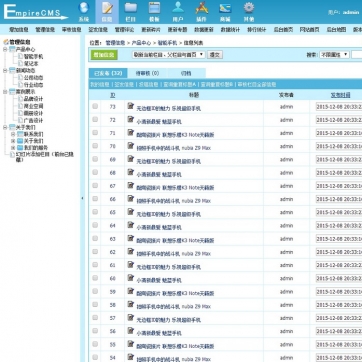This screenshot has height=362, width=362.
Task: Open the 数据更新 submenu item
Action: click(204, 29)
